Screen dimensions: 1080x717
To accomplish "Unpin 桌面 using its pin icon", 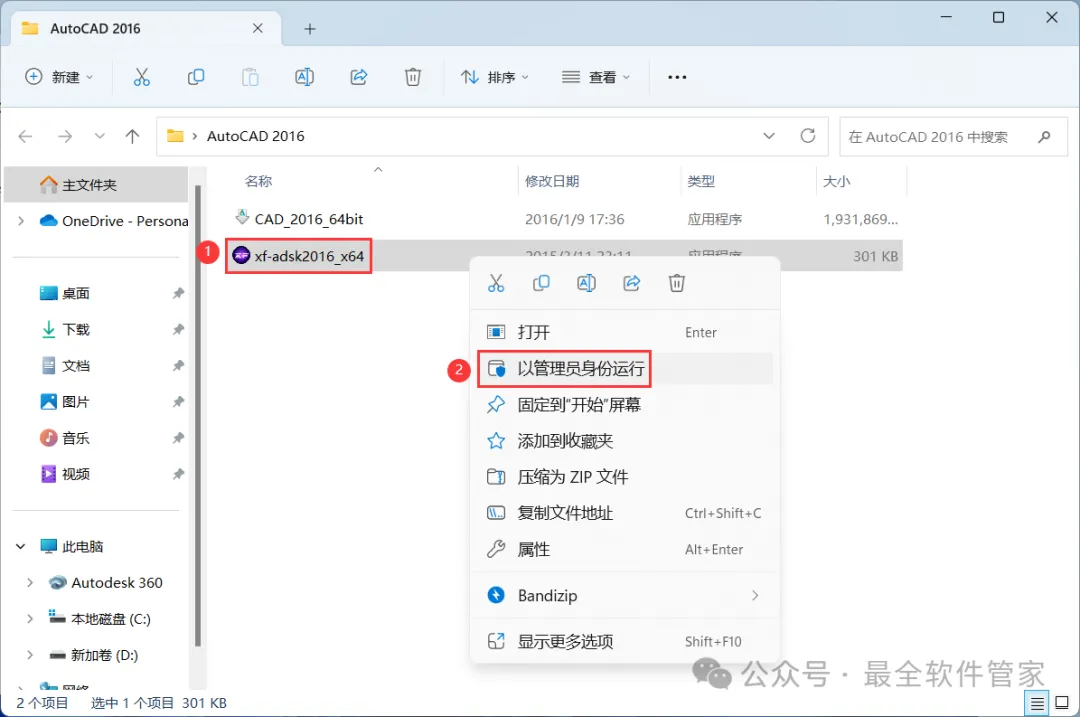I will click(x=178, y=293).
